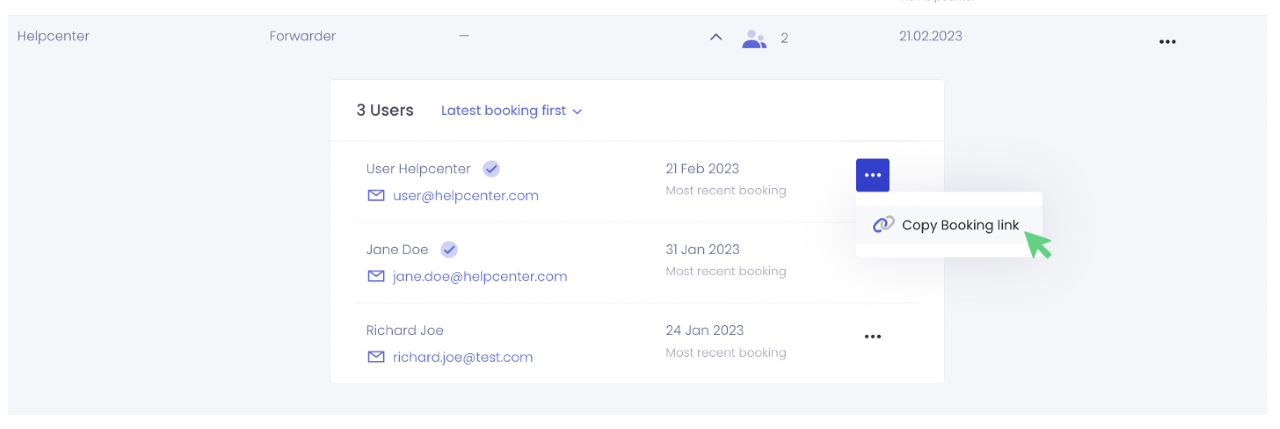This screenshot has height=429, width=1280.
Task: Open the jane.doe@helpcenter.com email link
Action: point(480,277)
